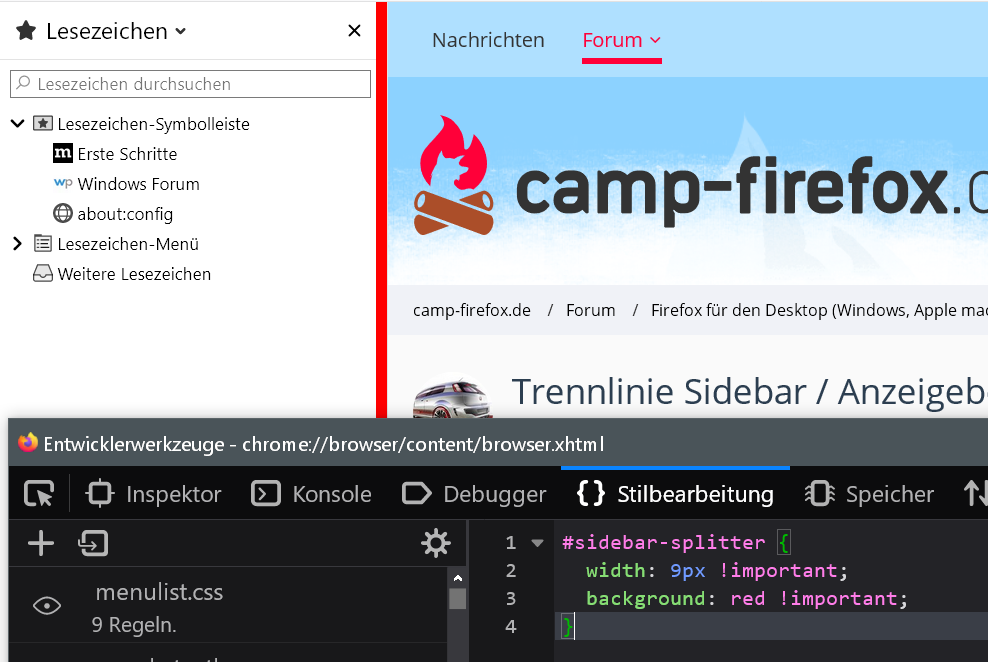Activate the element picker tool
This screenshot has width=988, height=662.
pos(38,494)
